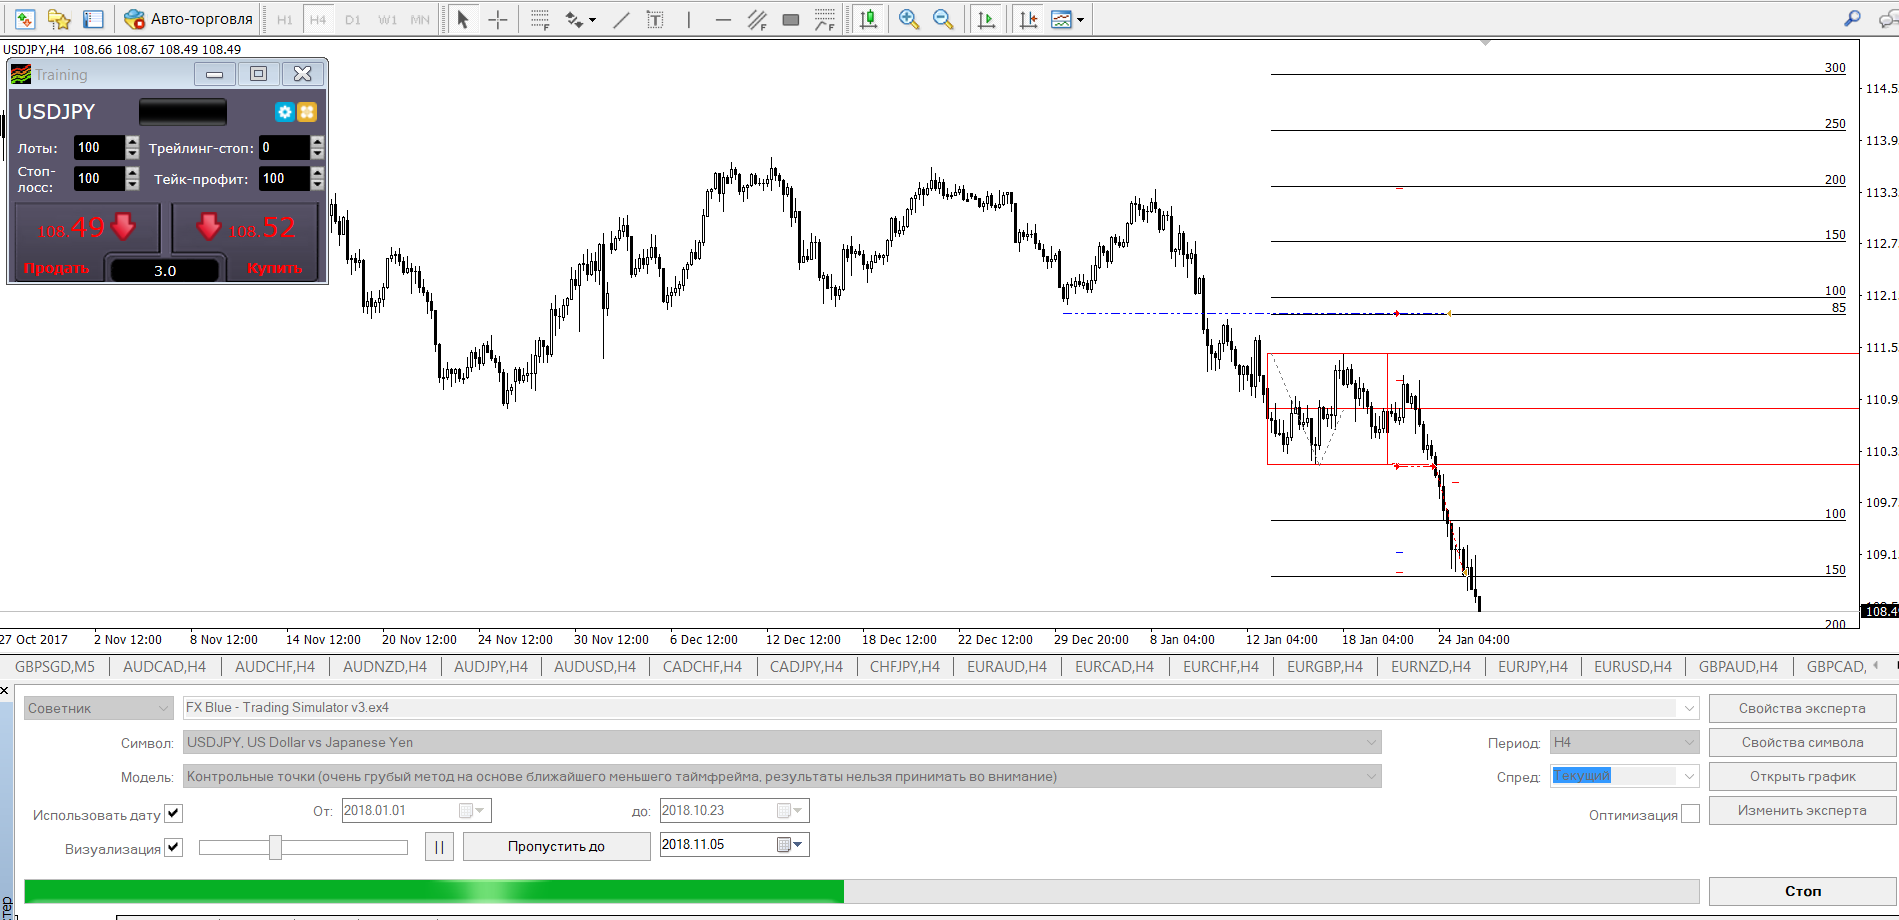The image size is (1899, 920).
Task: Click Пропустить до button
Action: click(x=556, y=846)
